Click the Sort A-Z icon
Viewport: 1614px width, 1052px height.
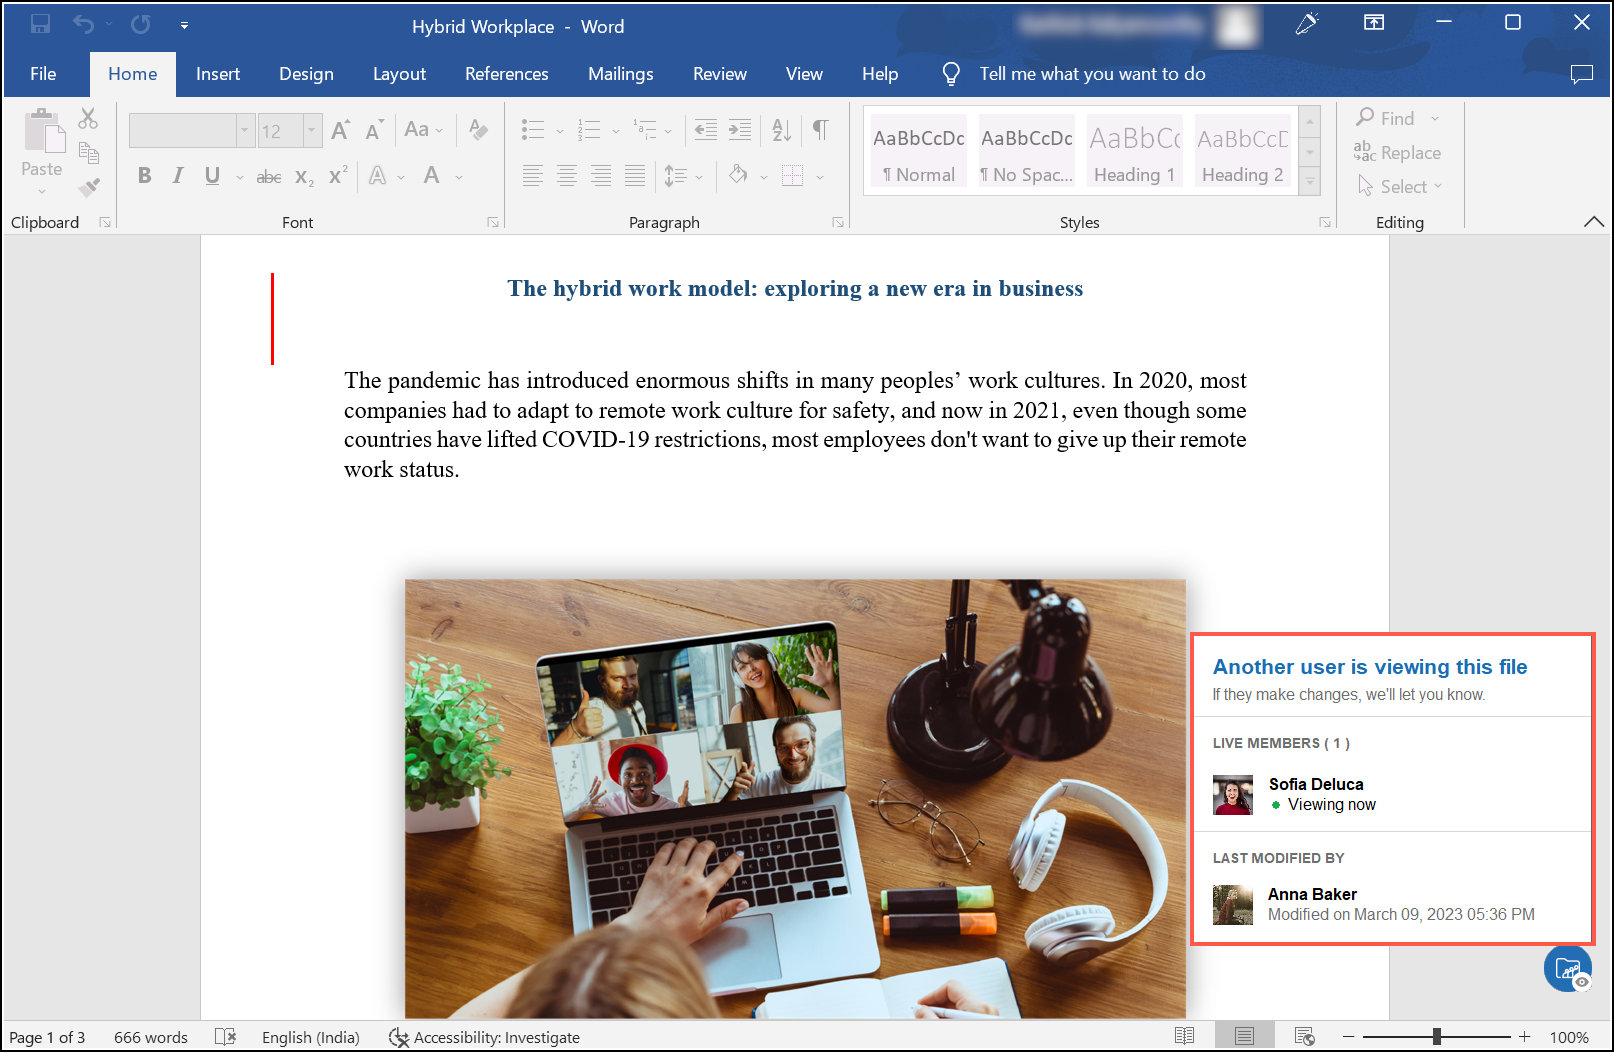point(782,130)
